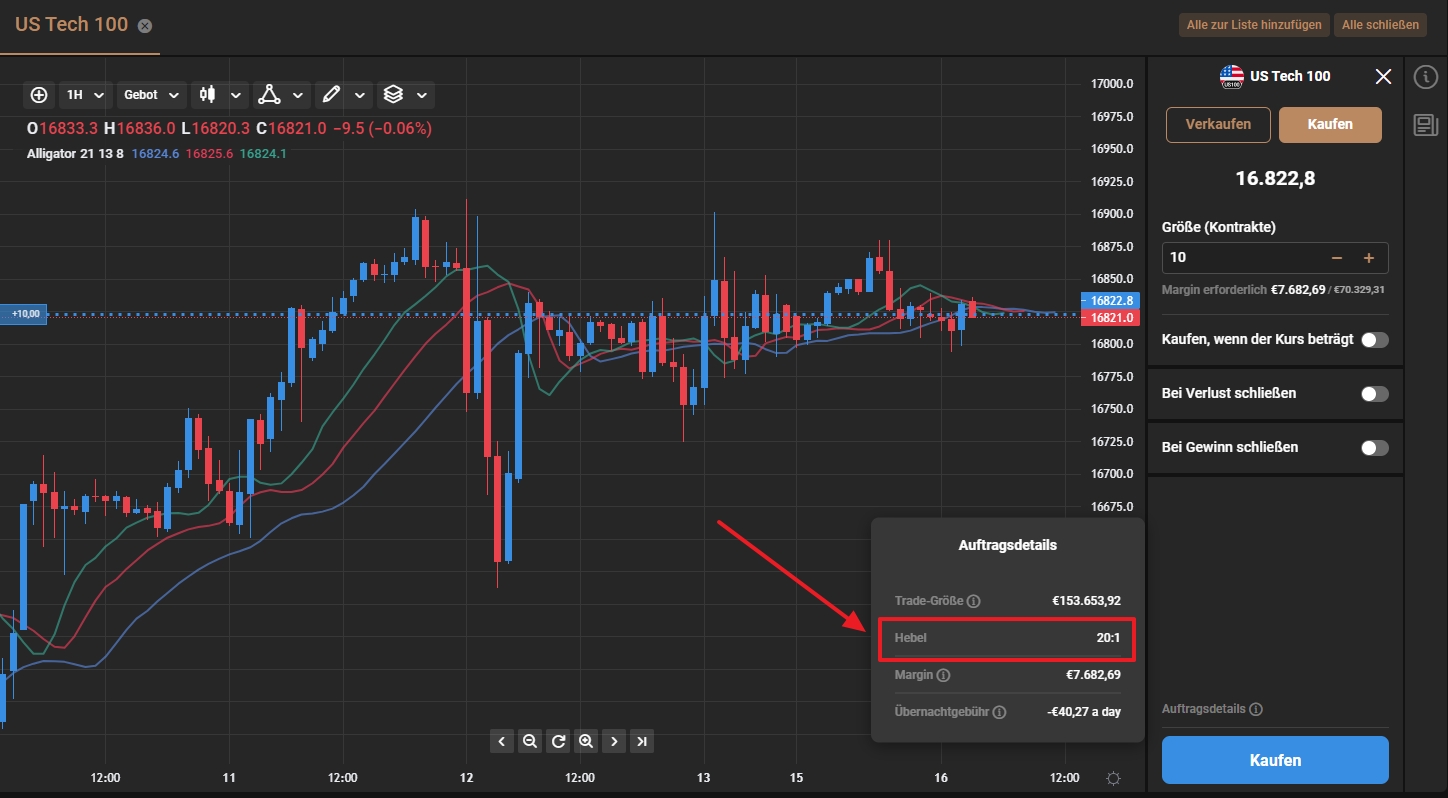The height and width of the screenshot is (798, 1448).
Task: Jump to latest candle button
Action: [x=642, y=741]
